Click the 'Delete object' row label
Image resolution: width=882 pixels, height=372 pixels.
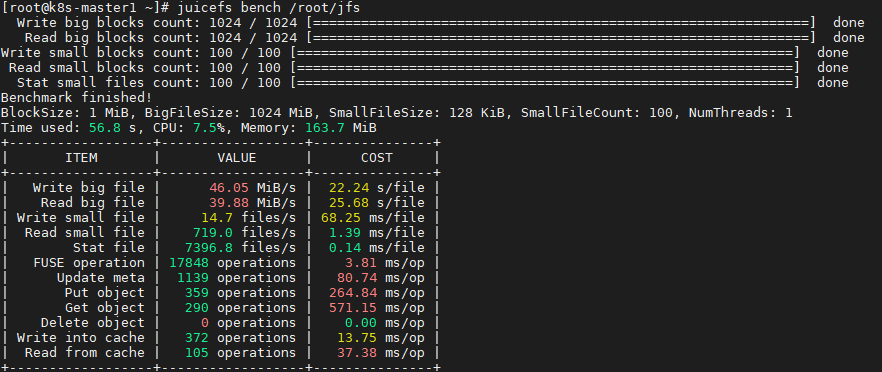92,323
